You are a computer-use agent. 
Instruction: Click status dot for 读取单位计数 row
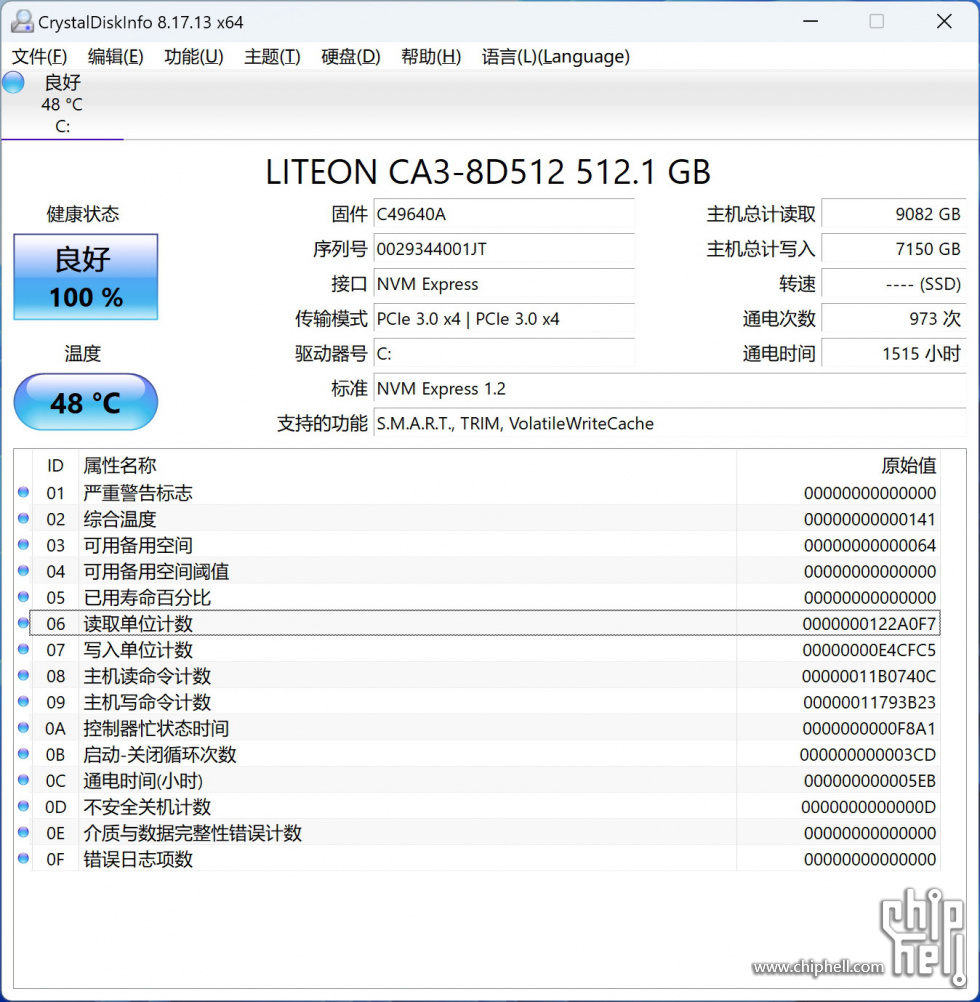(24, 622)
